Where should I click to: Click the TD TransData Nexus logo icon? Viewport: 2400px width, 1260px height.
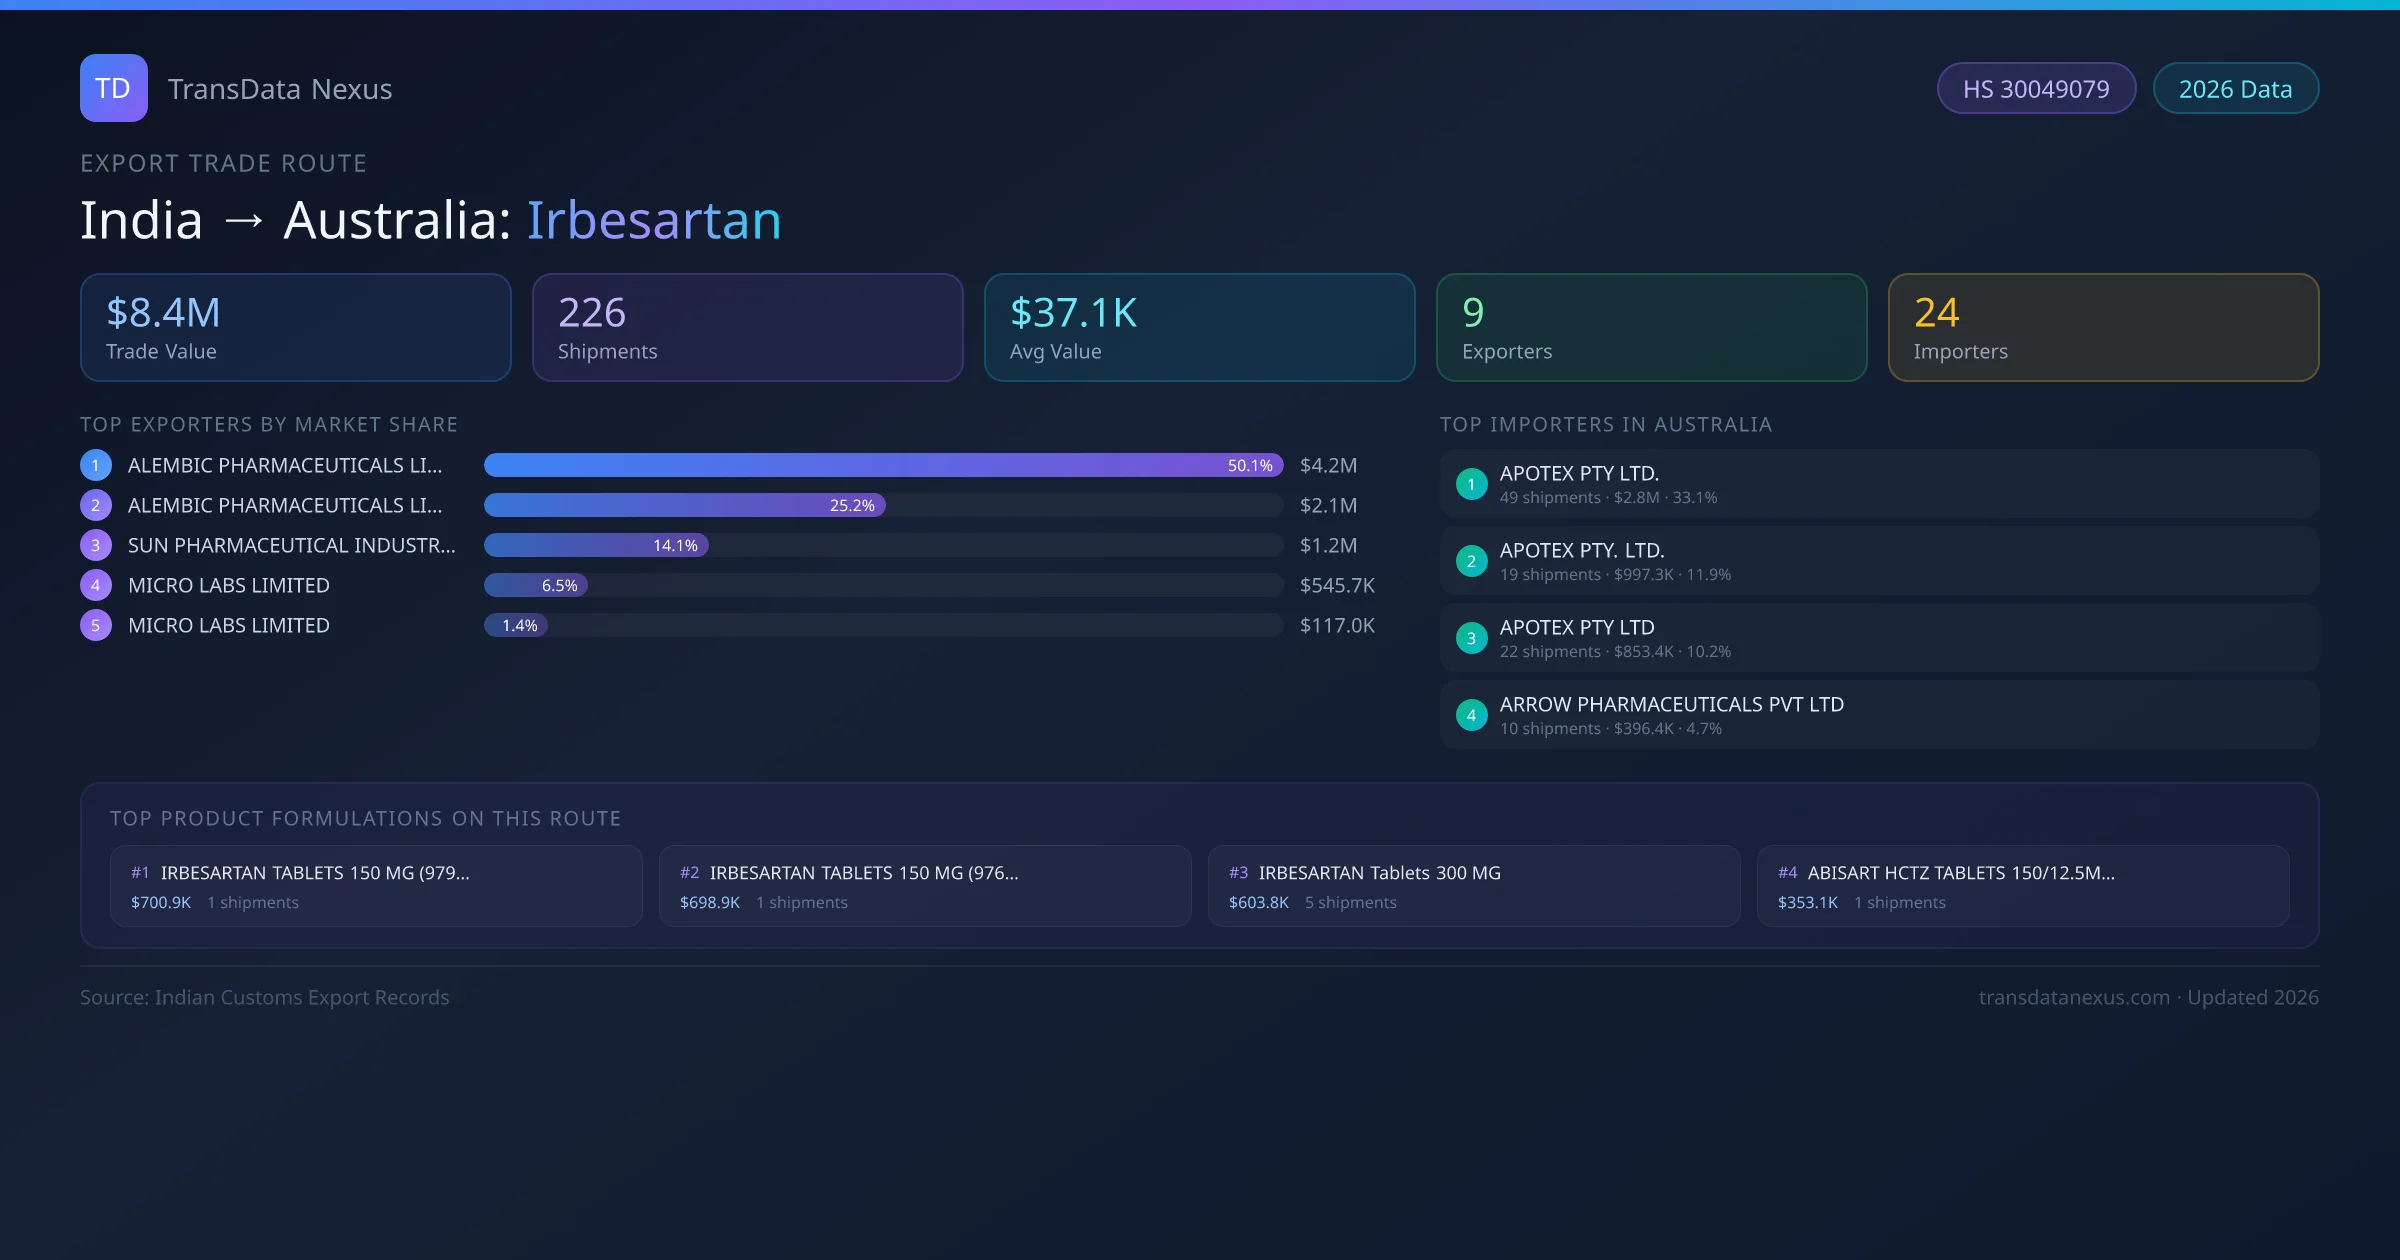tap(113, 88)
